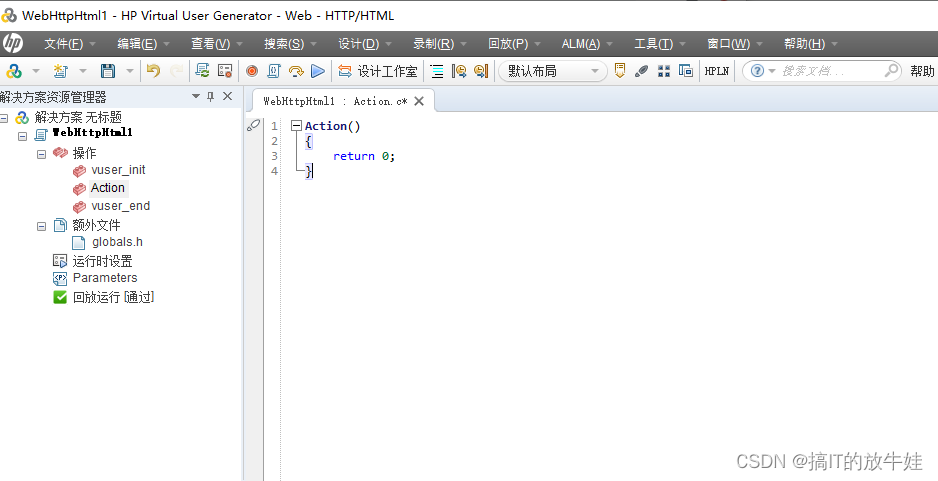This screenshot has height=481, width=938.
Task: Click the 帮助 button beside the search box
Action: 922,71
